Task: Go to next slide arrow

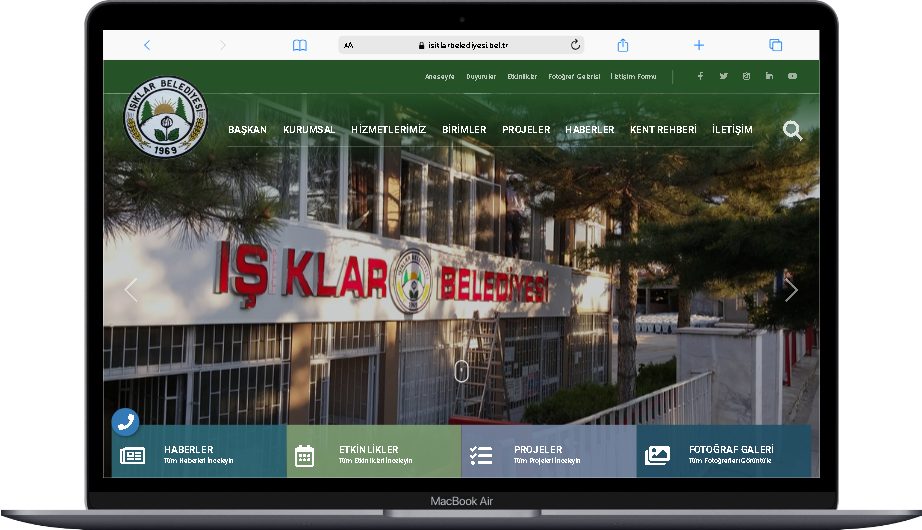Action: click(791, 290)
